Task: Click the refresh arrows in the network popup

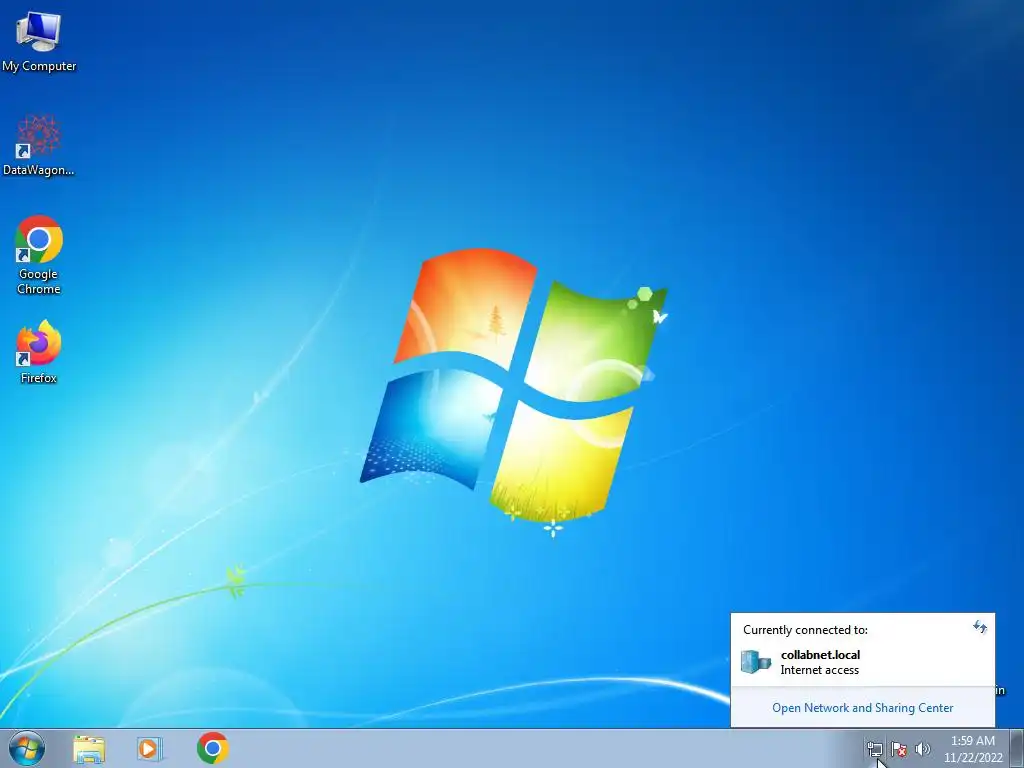Action: click(980, 627)
